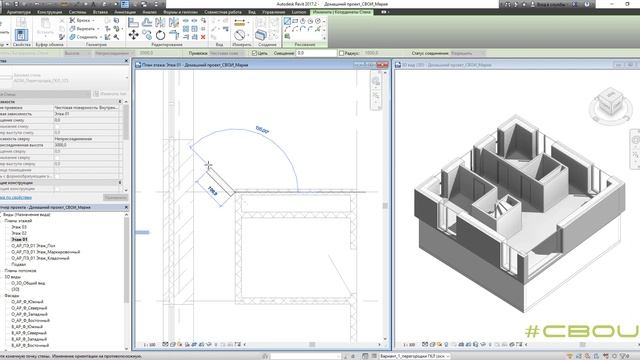This screenshot has height=360, width=640.
Task: Open the Конструкция ribbon tab
Action: click(49, 12)
